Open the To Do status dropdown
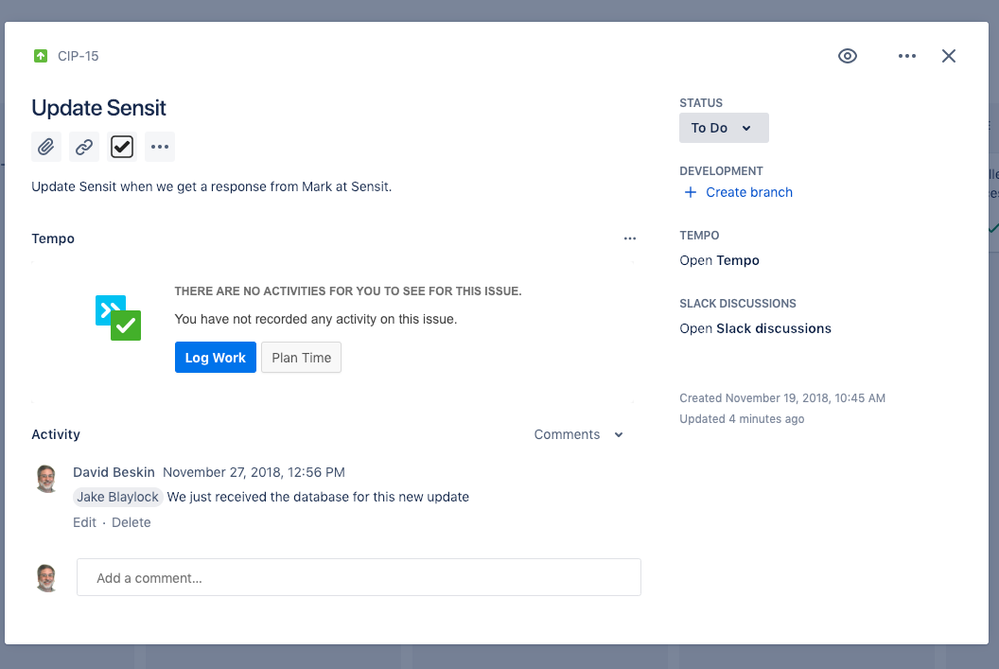This screenshot has height=669, width=999. (x=723, y=127)
